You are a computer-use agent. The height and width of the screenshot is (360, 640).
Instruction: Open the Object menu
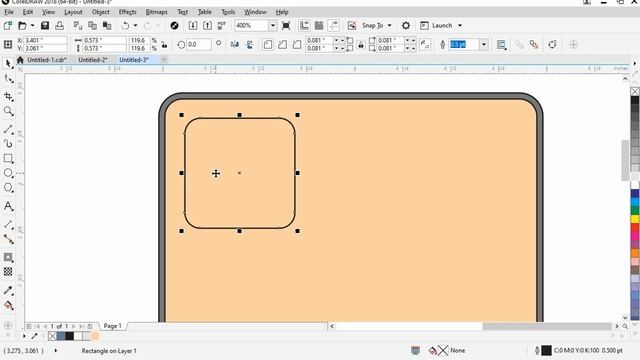100,12
